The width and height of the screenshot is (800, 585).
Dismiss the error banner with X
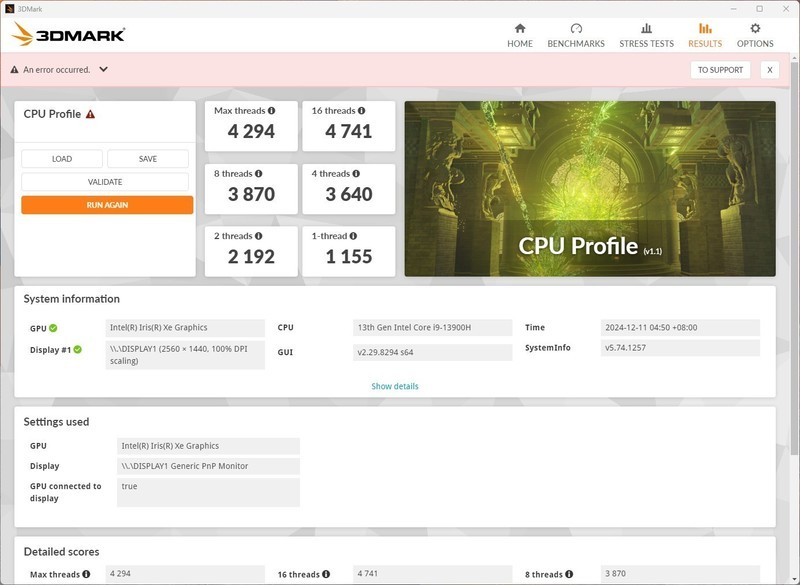coord(769,70)
